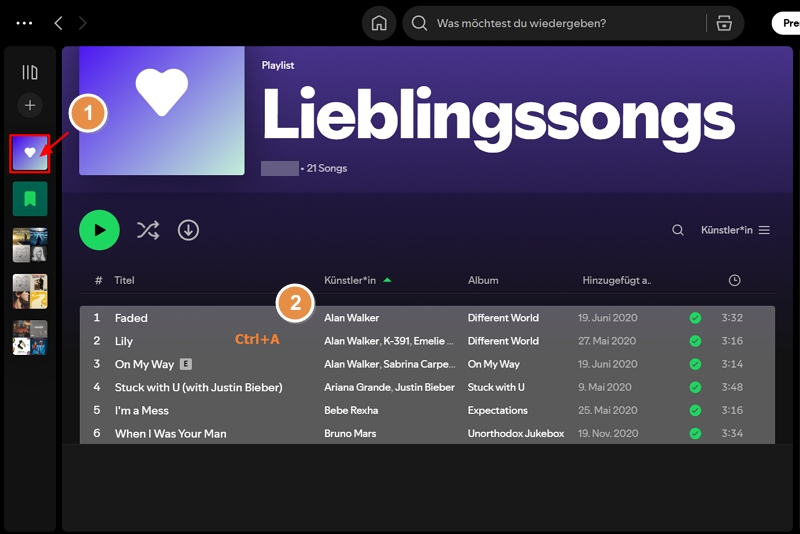Toggle shuffle for this playlist
This screenshot has width=800, height=534.
148,230
